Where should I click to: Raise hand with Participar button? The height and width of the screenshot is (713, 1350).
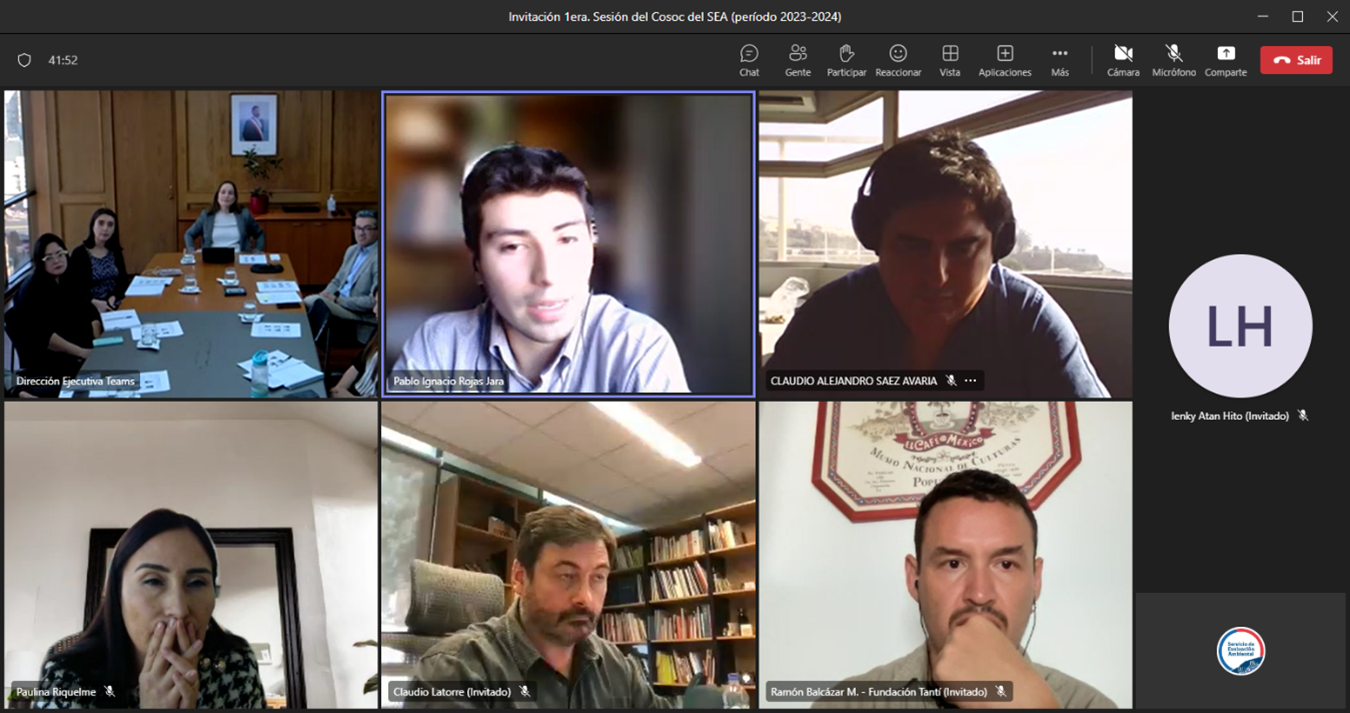point(846,59)
